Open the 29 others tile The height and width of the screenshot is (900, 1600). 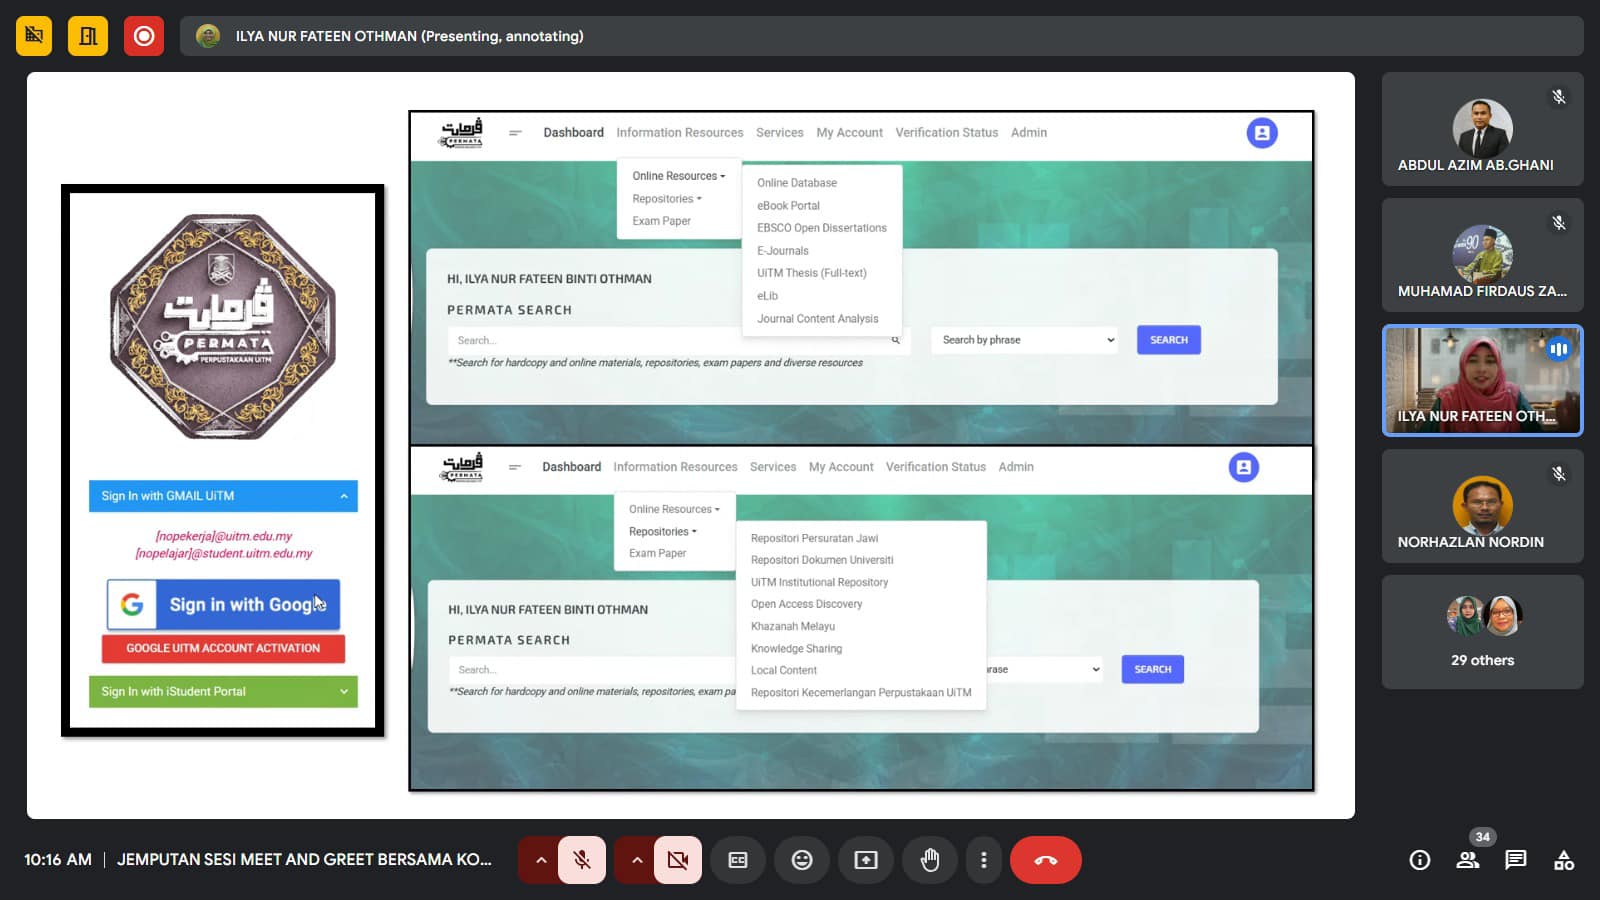coord(1483,632)
